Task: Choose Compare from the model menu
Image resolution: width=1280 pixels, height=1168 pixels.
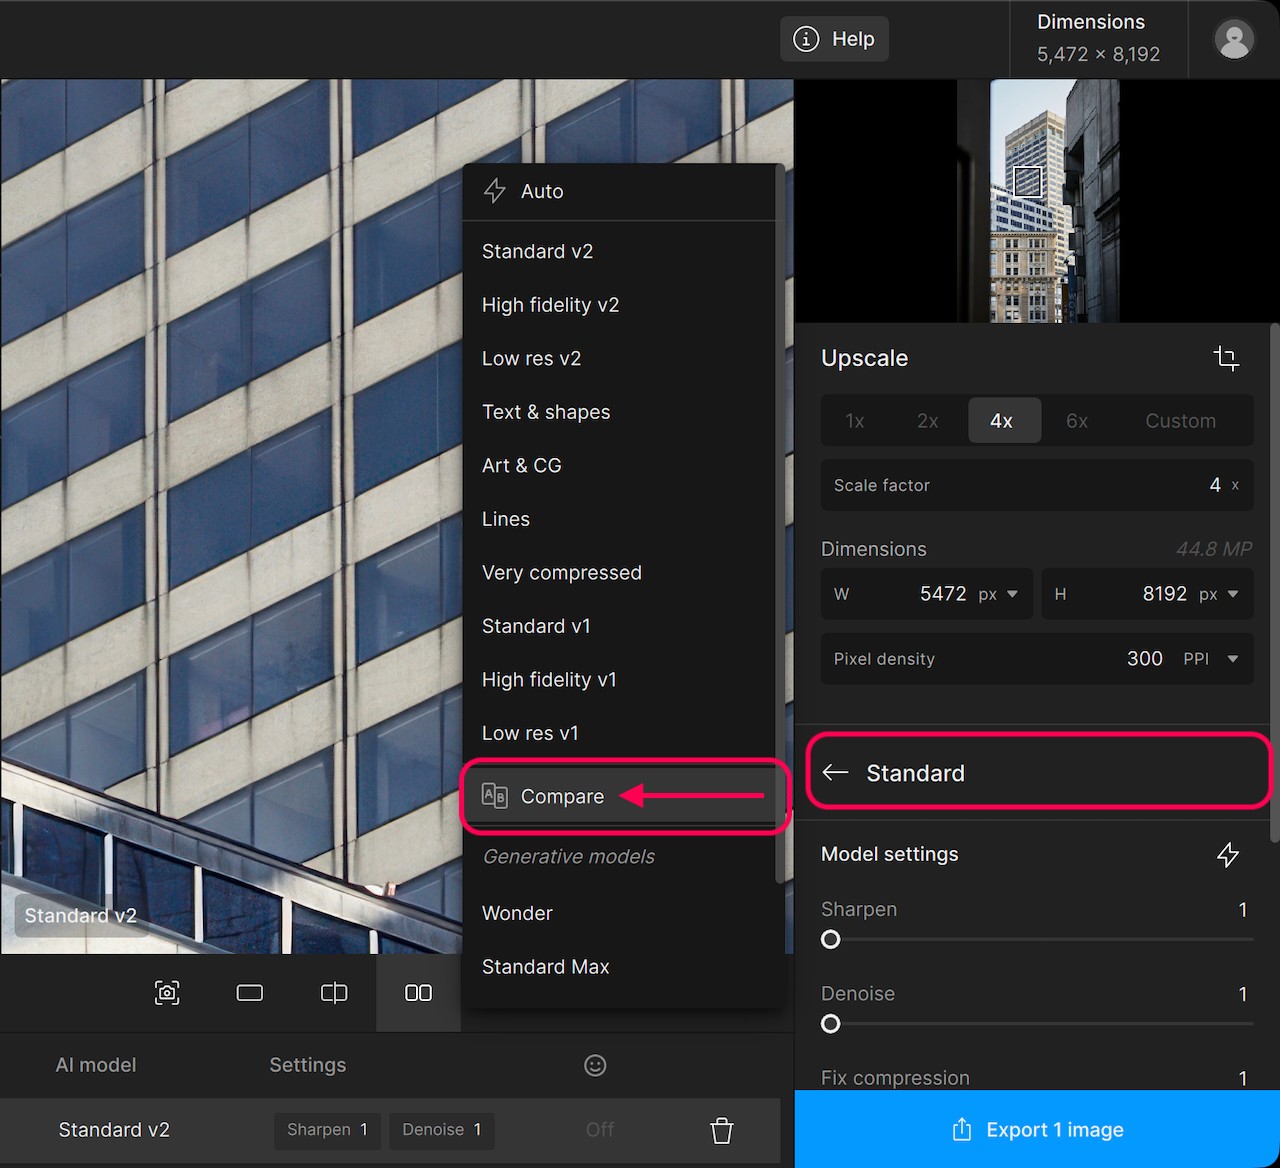Action: coord(619,796)
